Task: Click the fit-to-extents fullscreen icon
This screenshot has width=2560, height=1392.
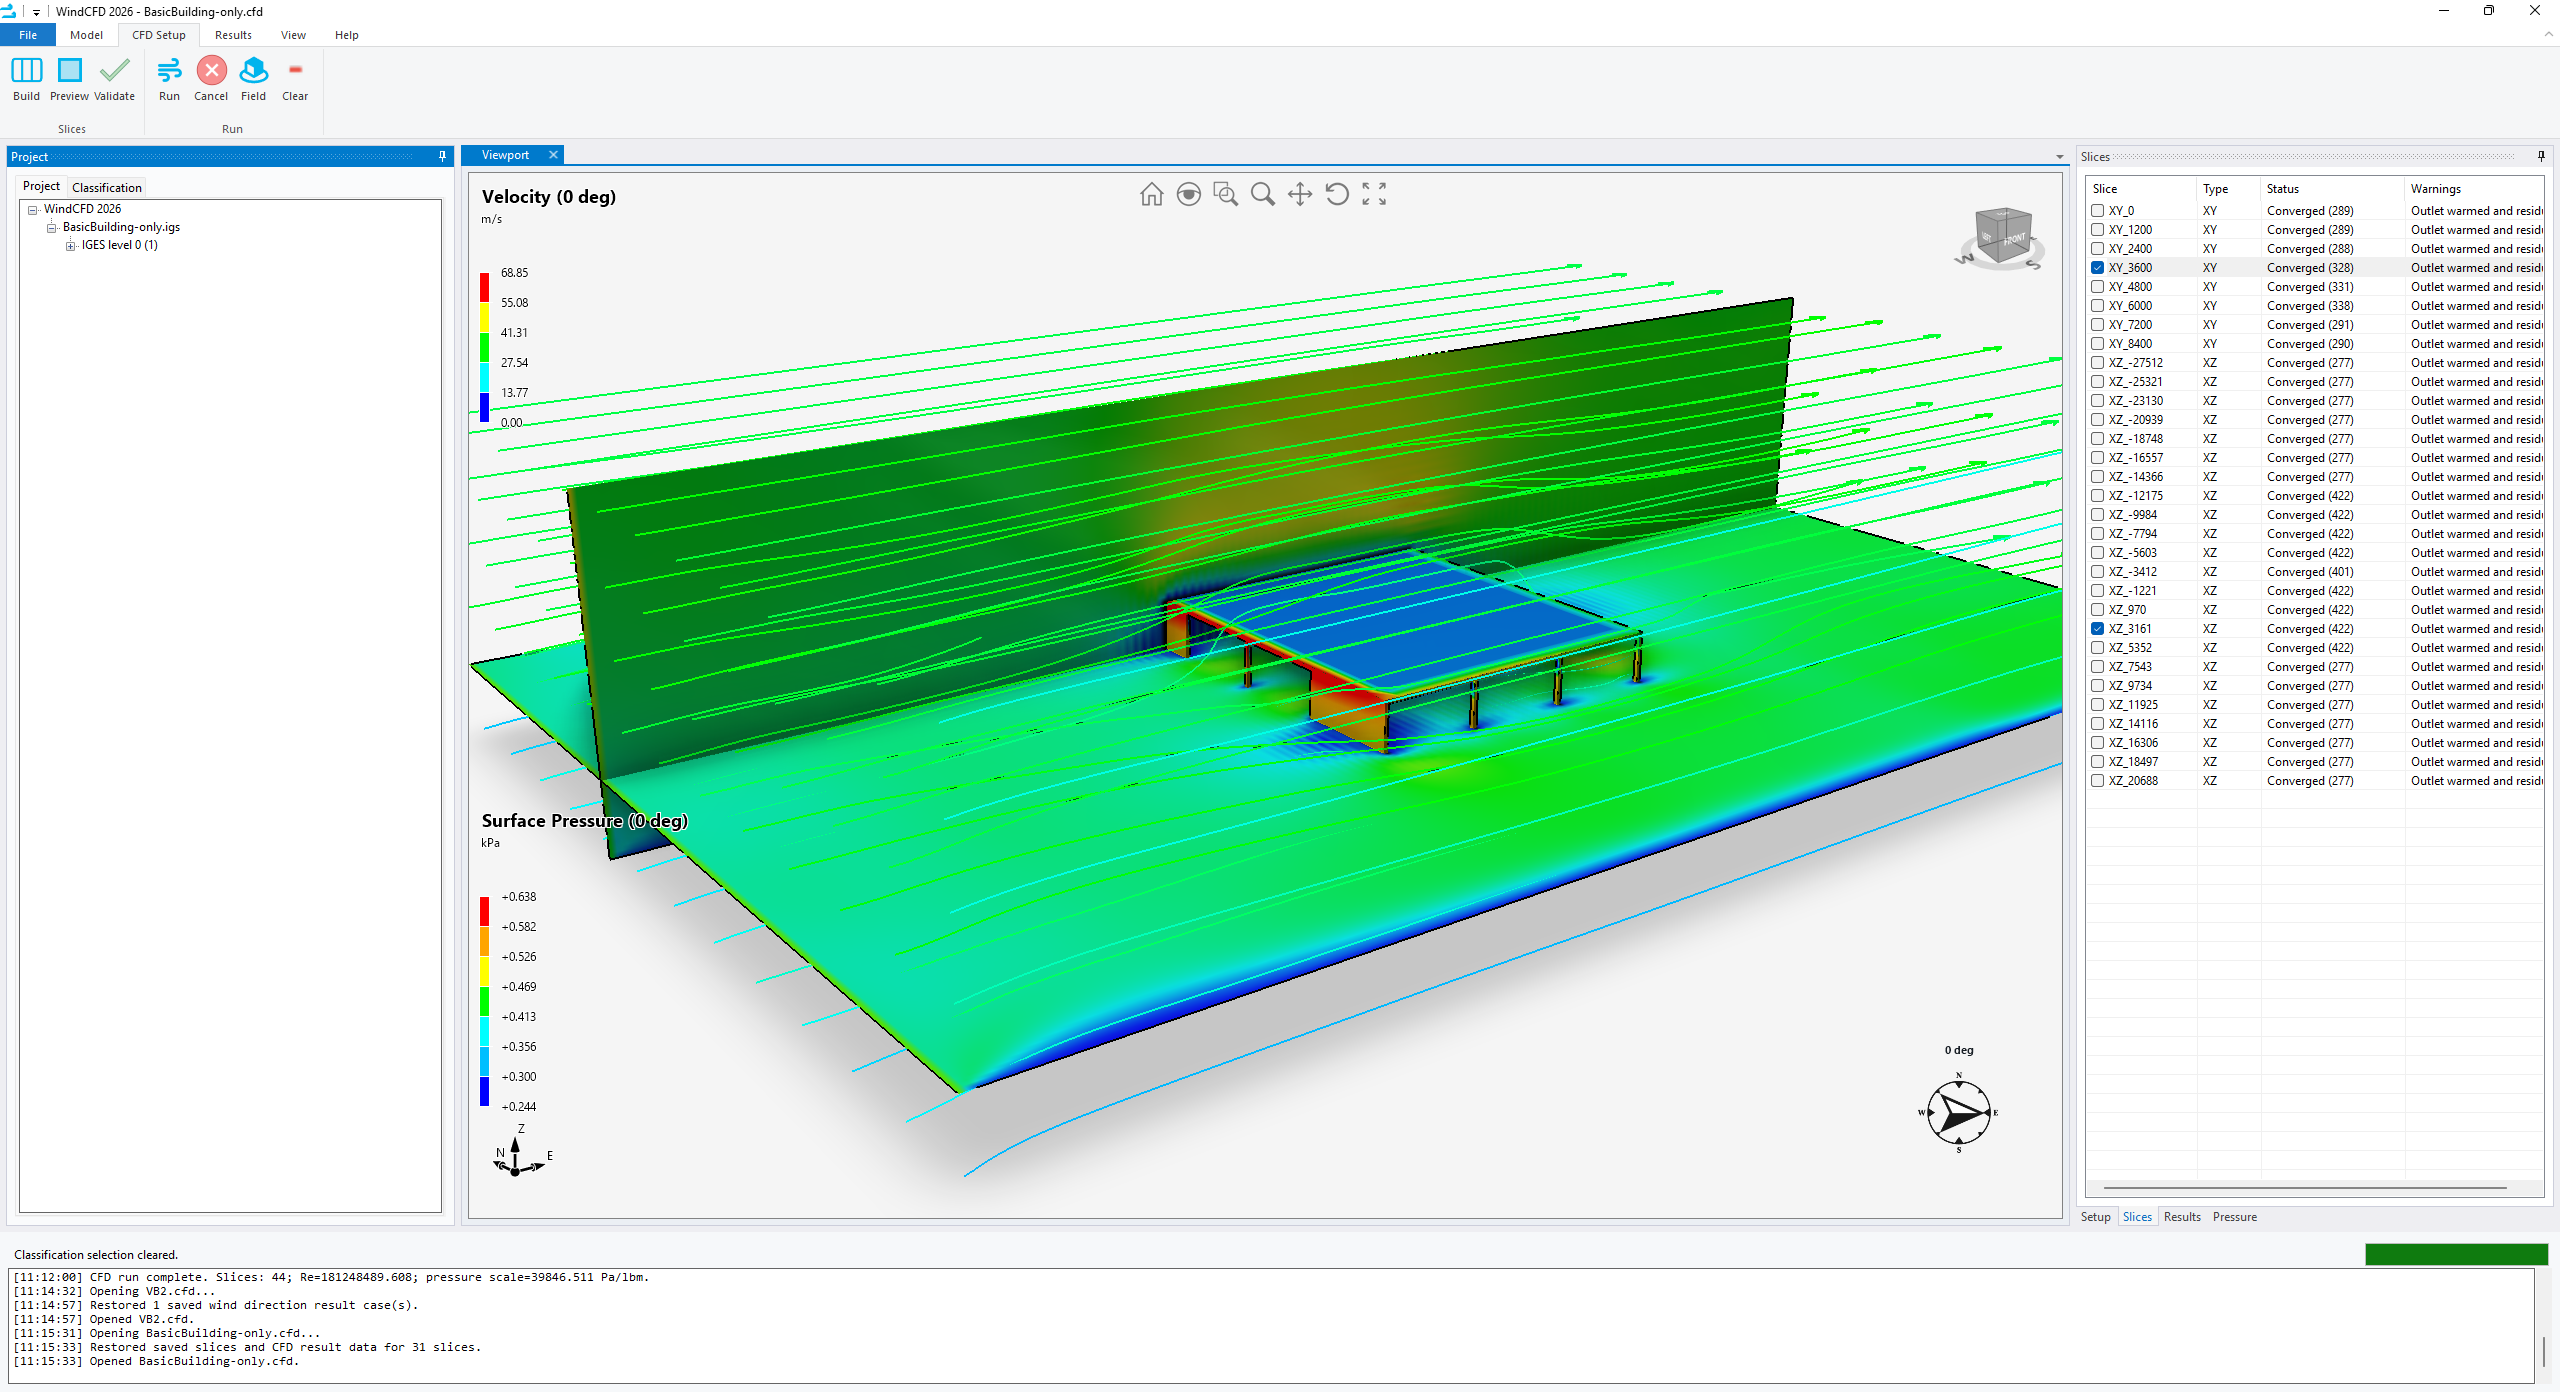Action: [1374, 194]
